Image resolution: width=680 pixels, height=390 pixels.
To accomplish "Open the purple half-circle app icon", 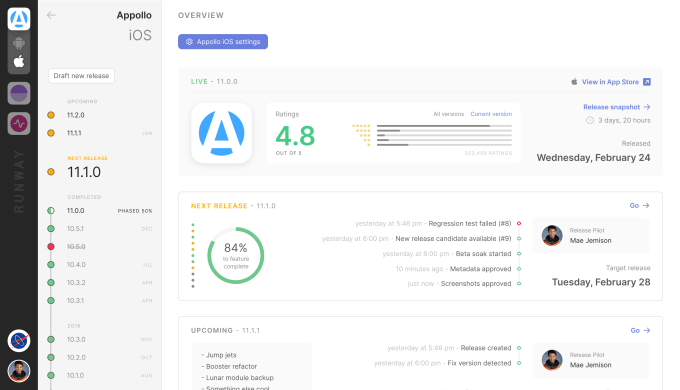I will click(x=19, y=93).
